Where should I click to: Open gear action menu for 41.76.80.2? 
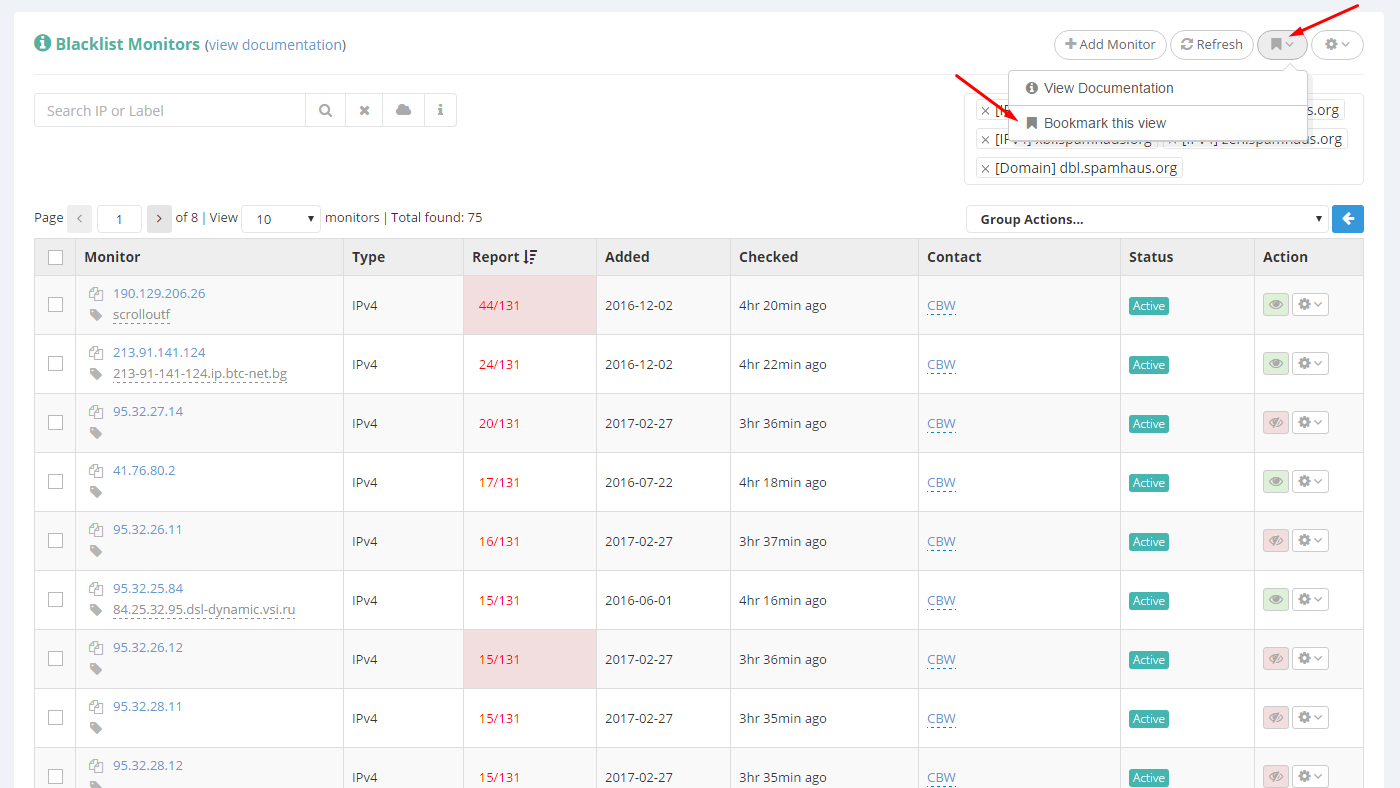pyautogui.click(x=1310, y=482)
